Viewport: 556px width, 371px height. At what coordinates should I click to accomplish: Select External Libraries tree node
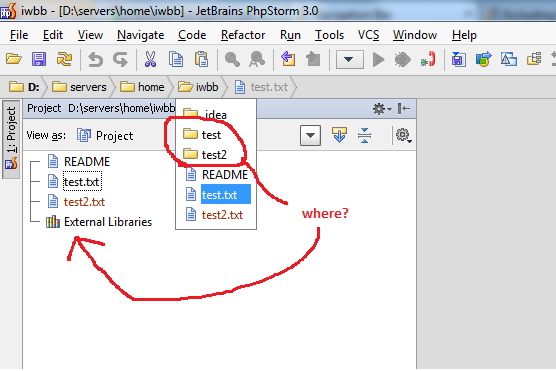[99, 222]
